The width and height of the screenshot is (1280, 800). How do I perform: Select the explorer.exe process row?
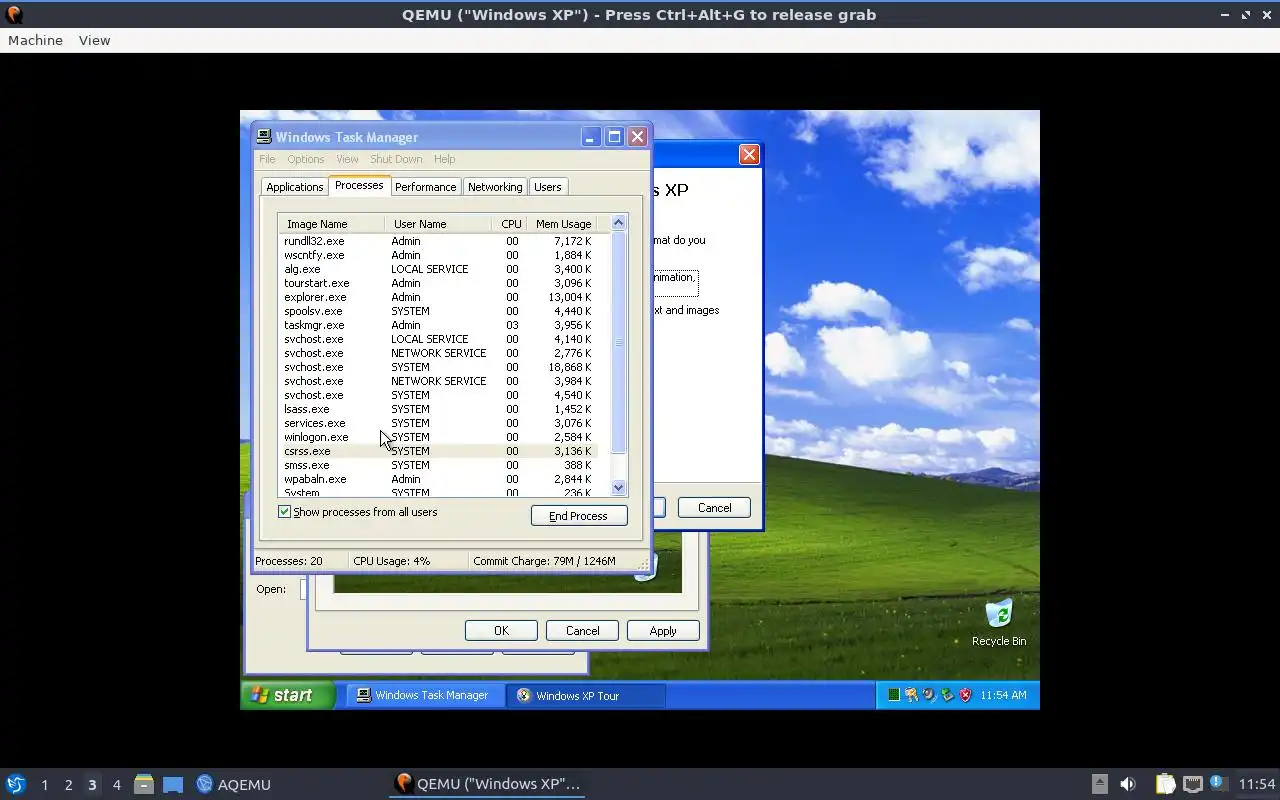tap(439, 297)
